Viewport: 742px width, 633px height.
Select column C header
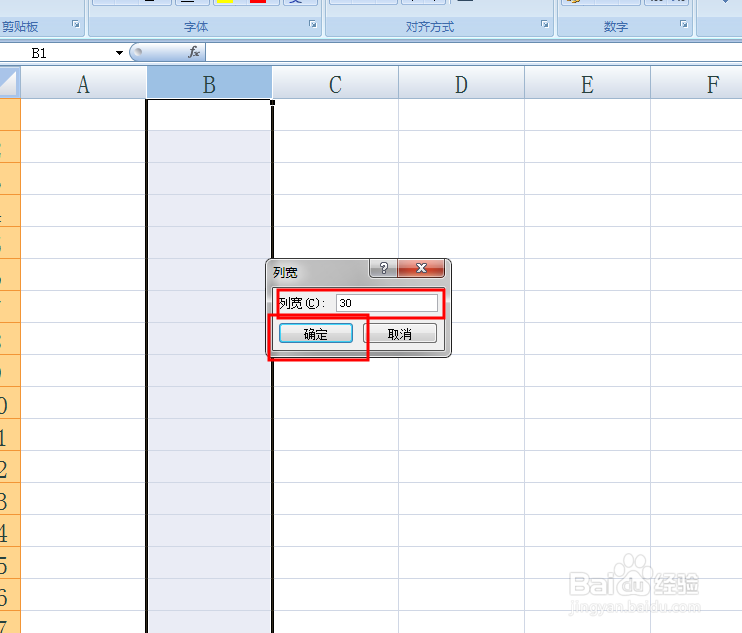pos(335,83)
